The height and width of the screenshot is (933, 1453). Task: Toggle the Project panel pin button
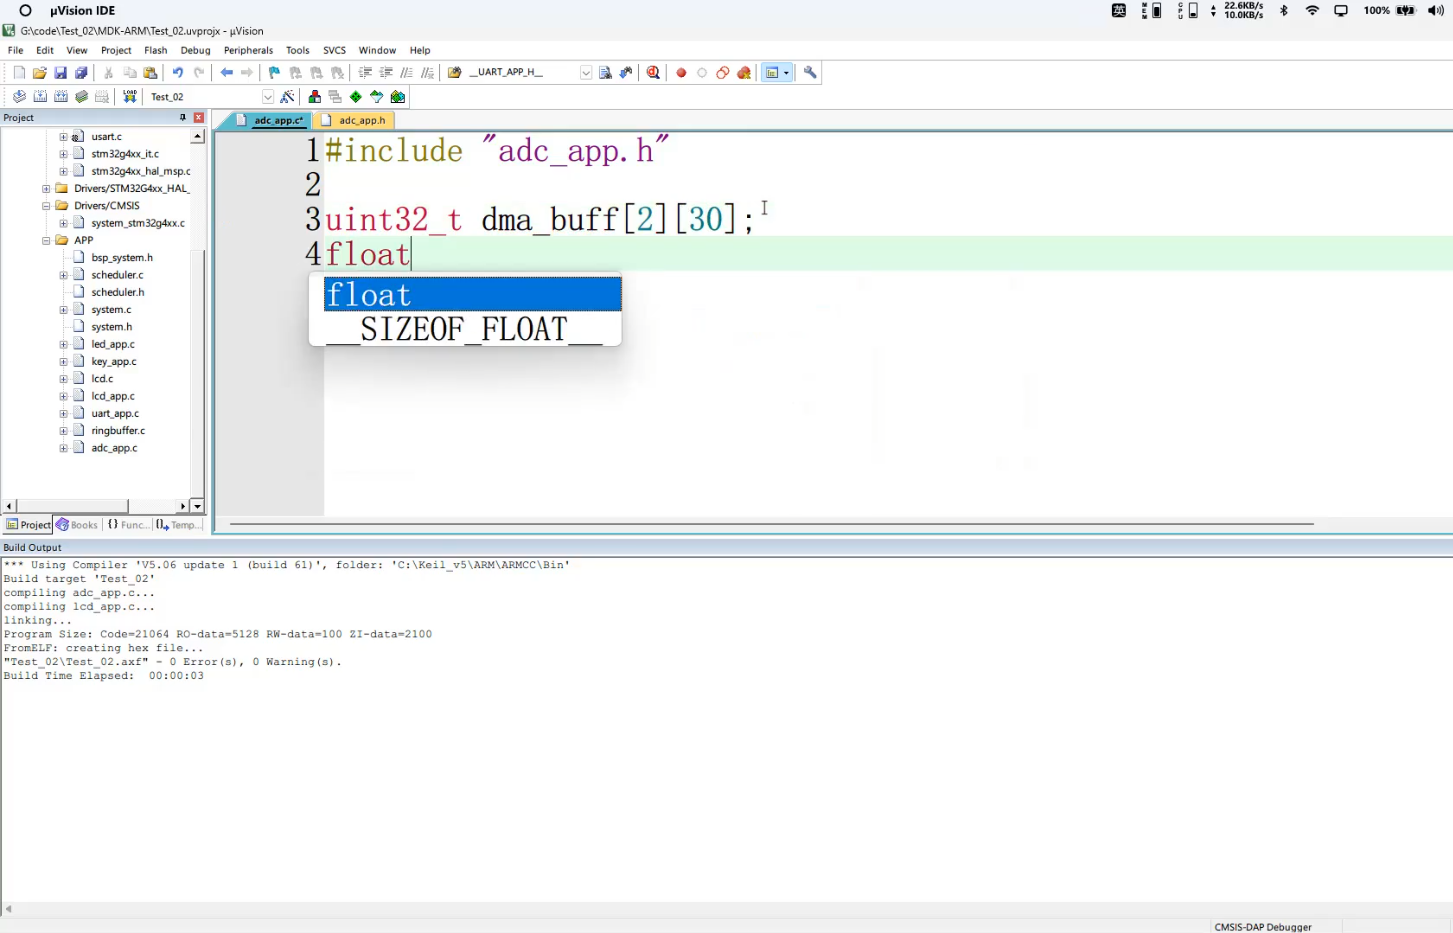[182, 118]
